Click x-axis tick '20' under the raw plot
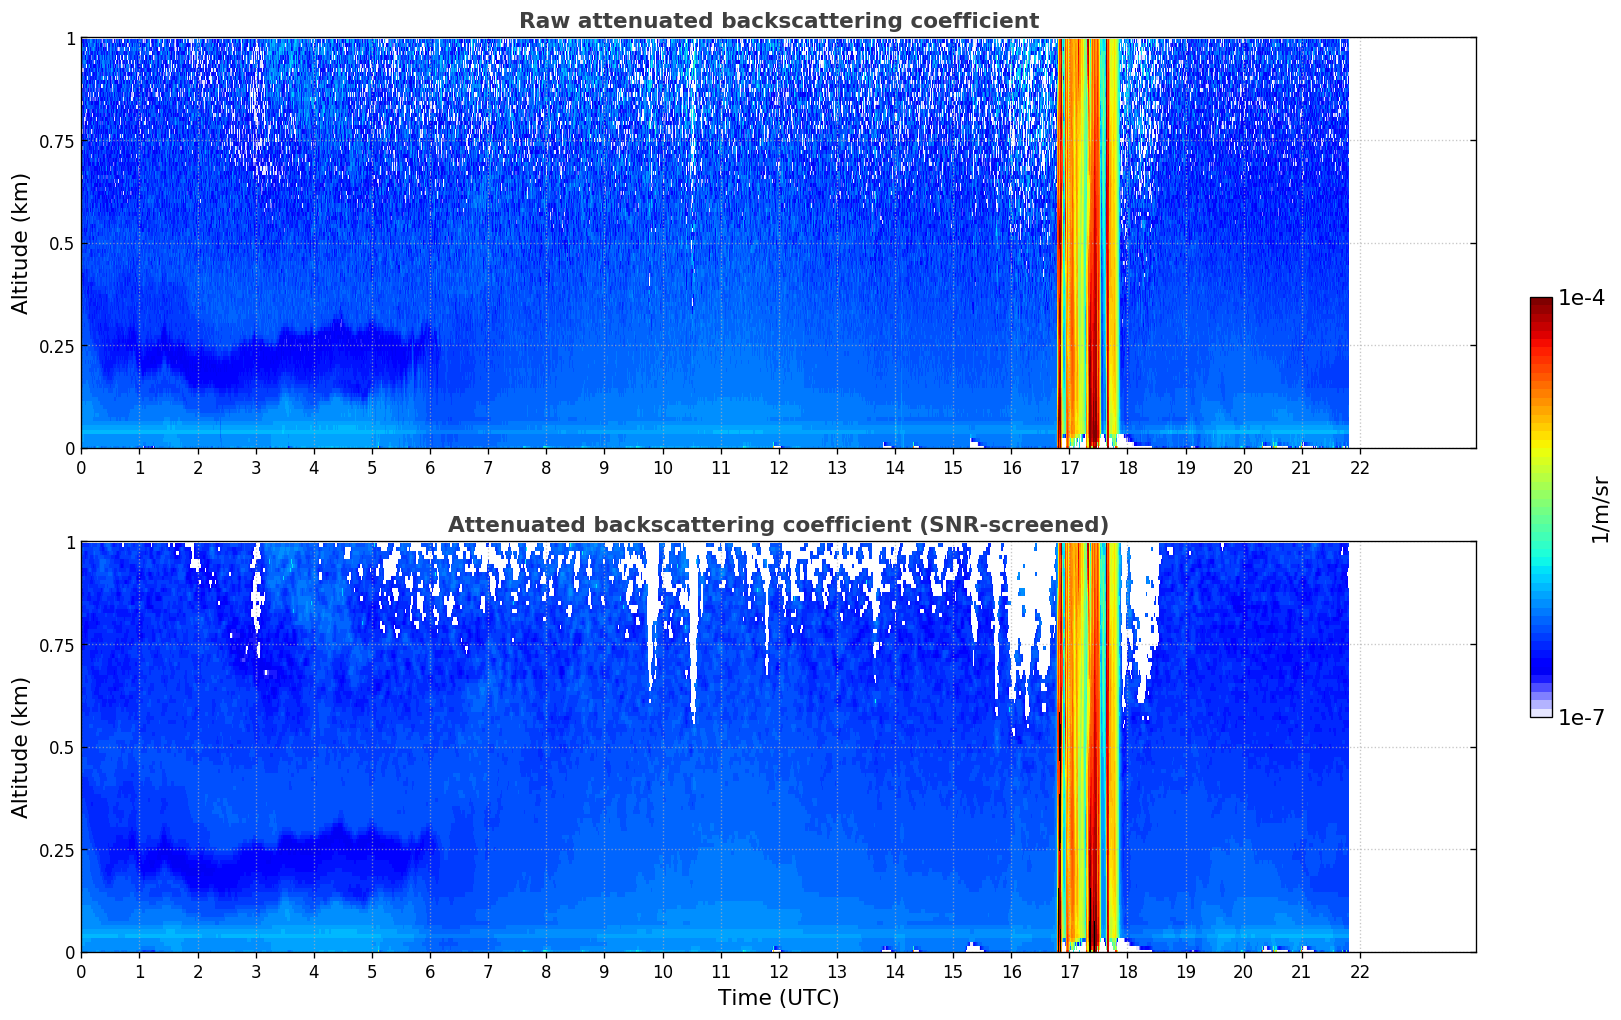 pos(1243,467)
